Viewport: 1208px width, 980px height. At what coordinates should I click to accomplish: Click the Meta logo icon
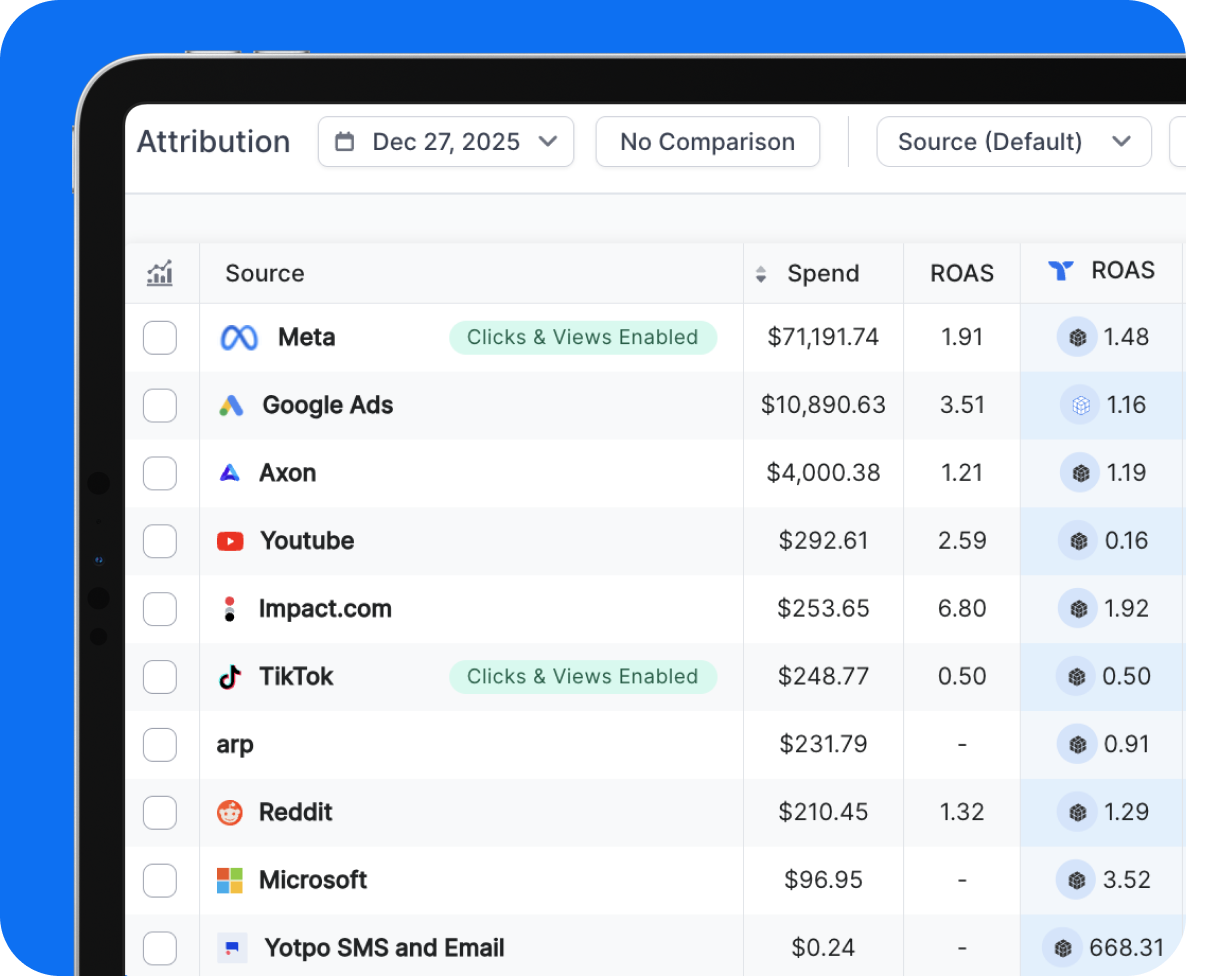(x=239, y=338)
